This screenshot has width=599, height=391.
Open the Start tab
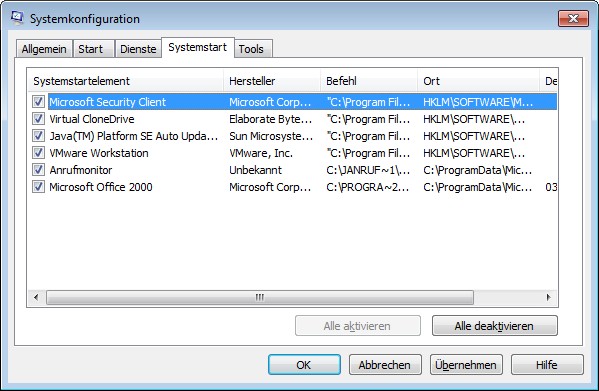pos(93,49)
